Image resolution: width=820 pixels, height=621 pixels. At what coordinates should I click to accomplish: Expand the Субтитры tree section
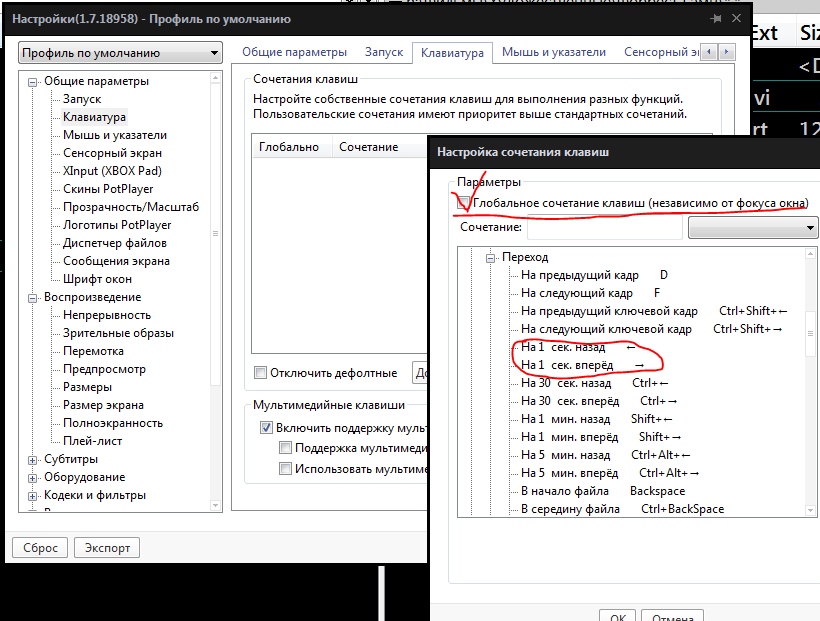(x=33, y=459)
